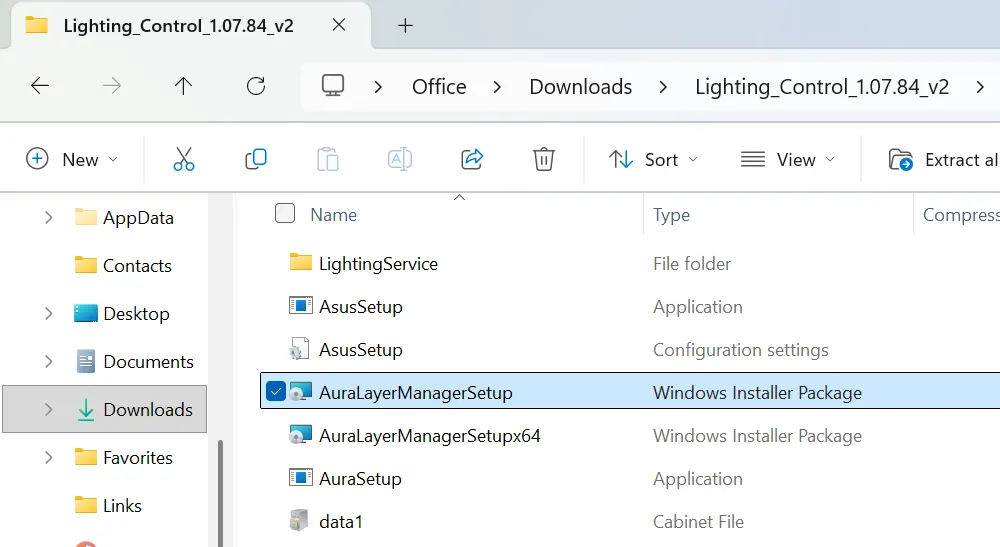Toggle the select-all checkbox beside Name
Viewport: 1000px width, 547px height.
pos(285,213)
